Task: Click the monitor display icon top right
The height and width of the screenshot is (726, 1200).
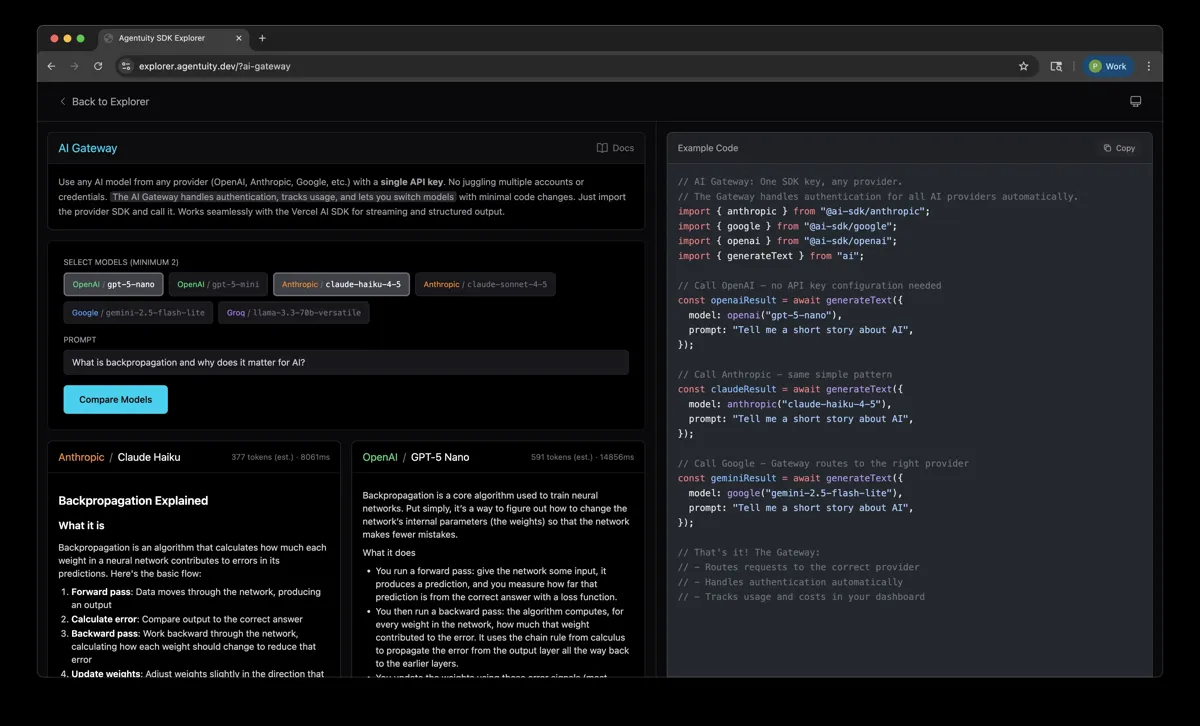Action: tap(1135, 101)
